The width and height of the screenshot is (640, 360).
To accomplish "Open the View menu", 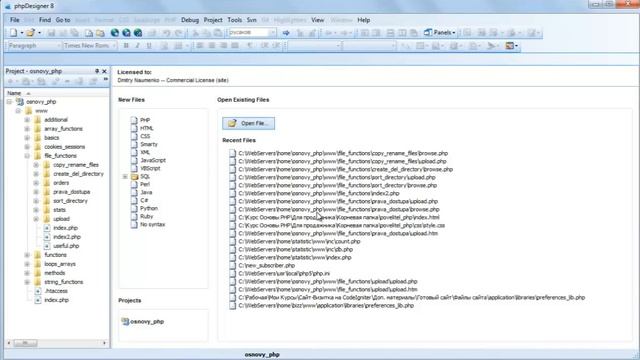I will [x=318, y=20].
